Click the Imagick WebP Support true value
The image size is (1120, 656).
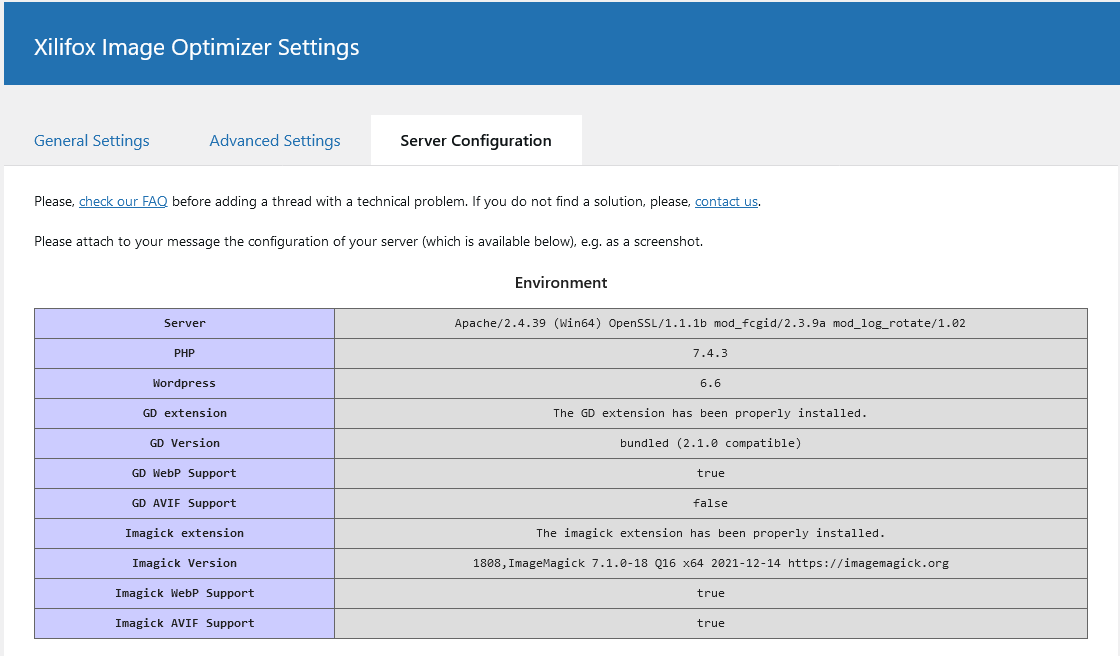coord(710,594)
